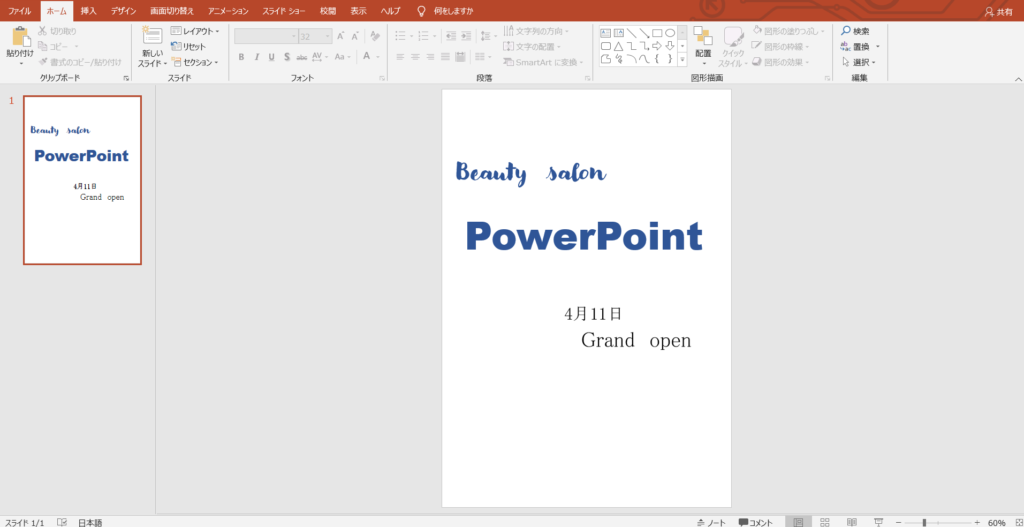Image resolution: width=1024 pixels, height=527 pixels.
Task: Expand the shapes gallery More arrow
Action: tap(682, 59)
